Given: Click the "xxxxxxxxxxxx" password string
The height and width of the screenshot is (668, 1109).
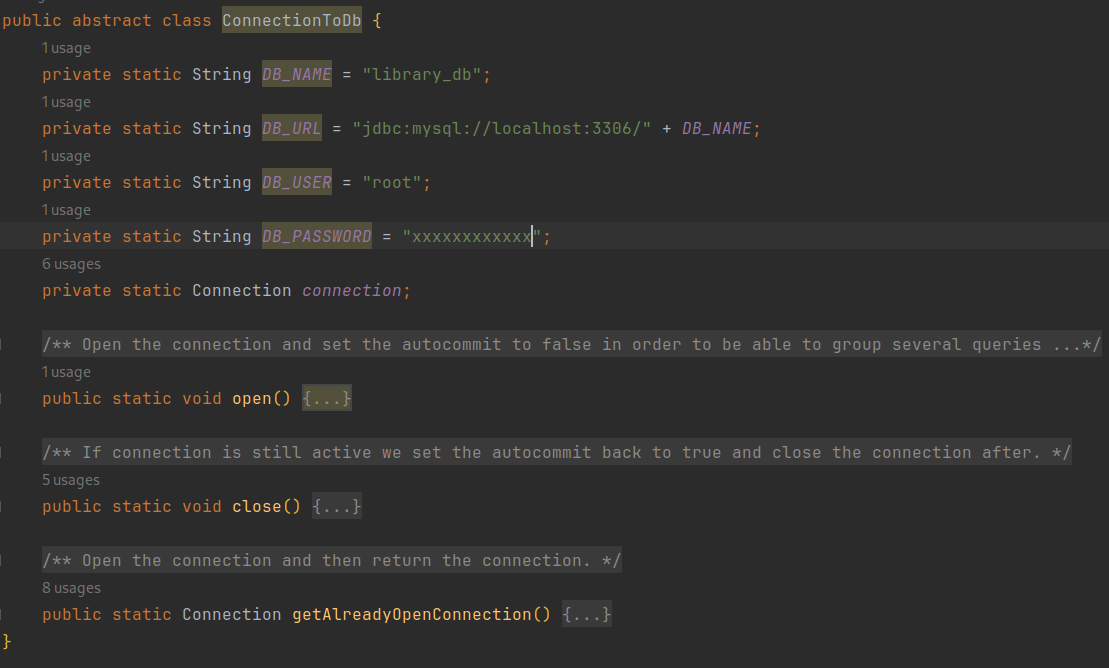Looking at the screenshot, I should coord(472,236).
